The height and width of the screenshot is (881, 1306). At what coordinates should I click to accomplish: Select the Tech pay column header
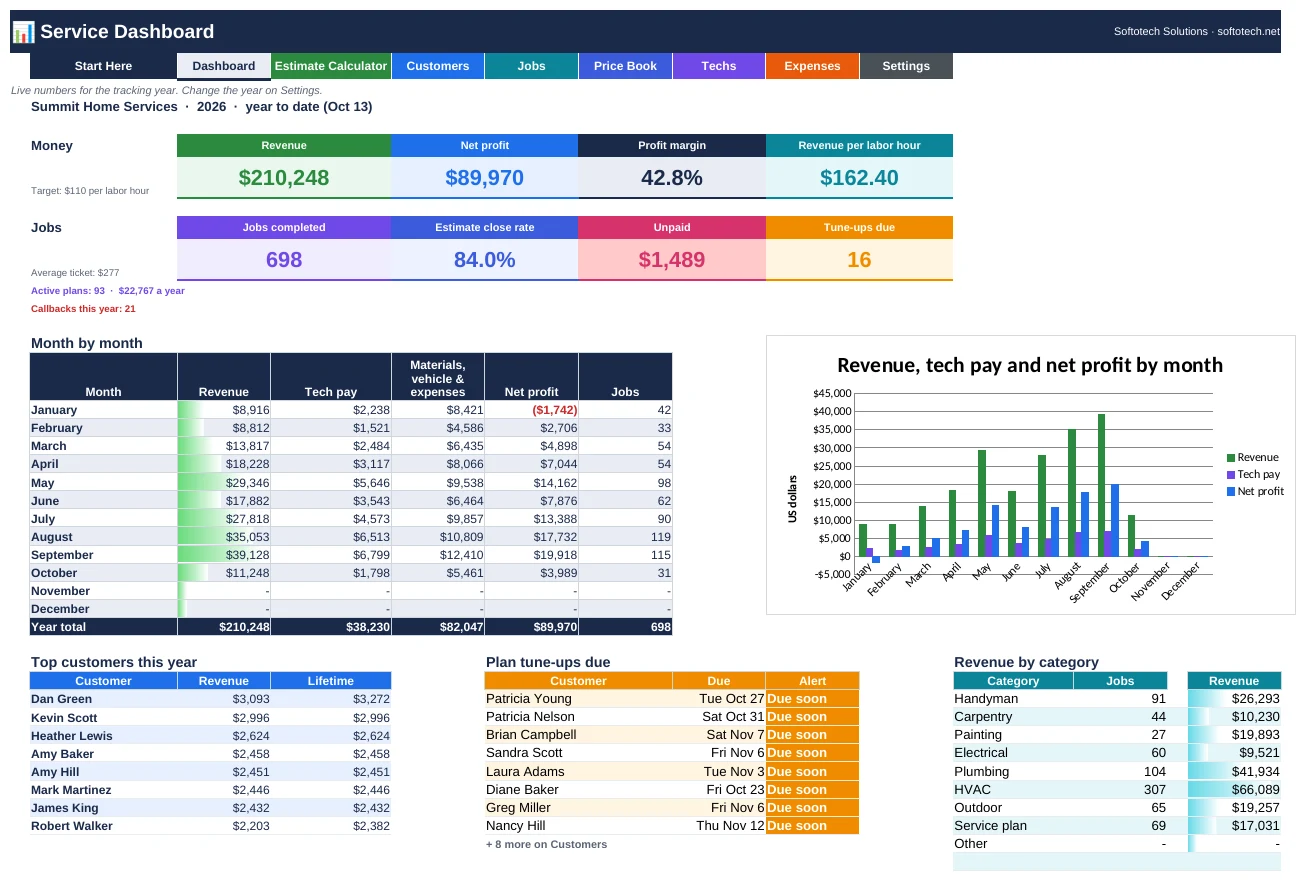tap(331, 377)
